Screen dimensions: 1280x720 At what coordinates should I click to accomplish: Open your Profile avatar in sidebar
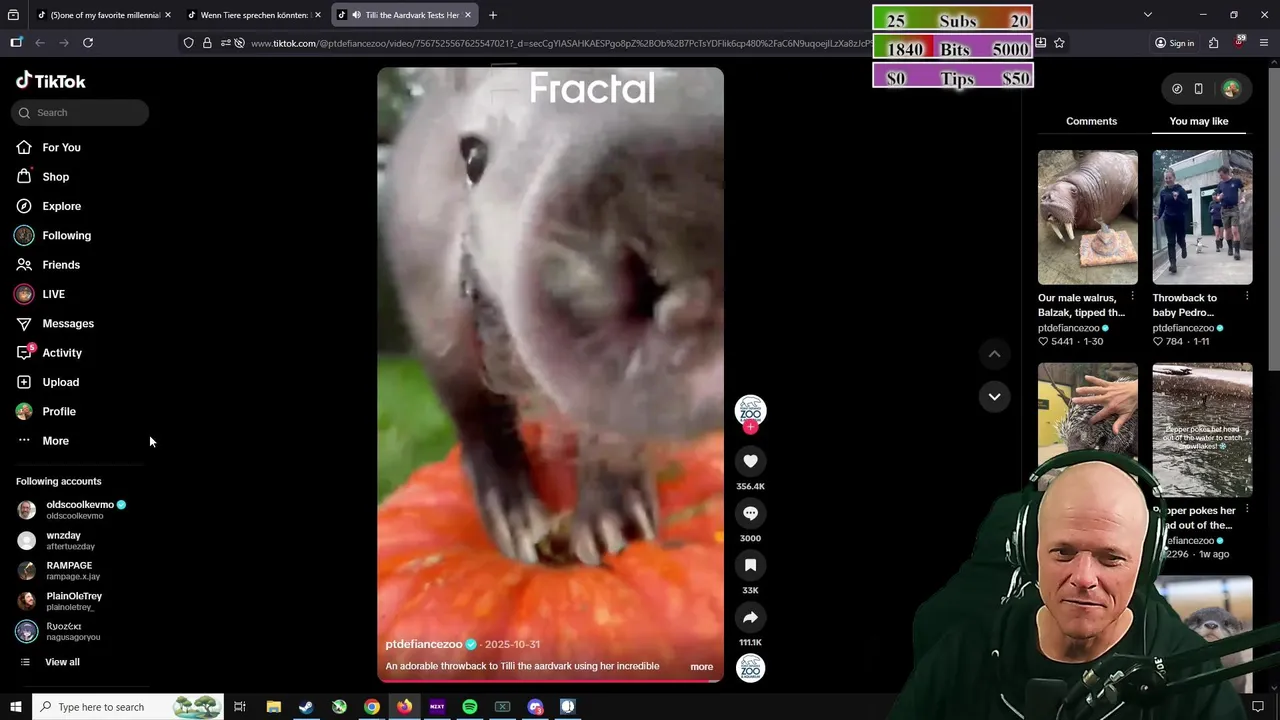click(24, 411)
